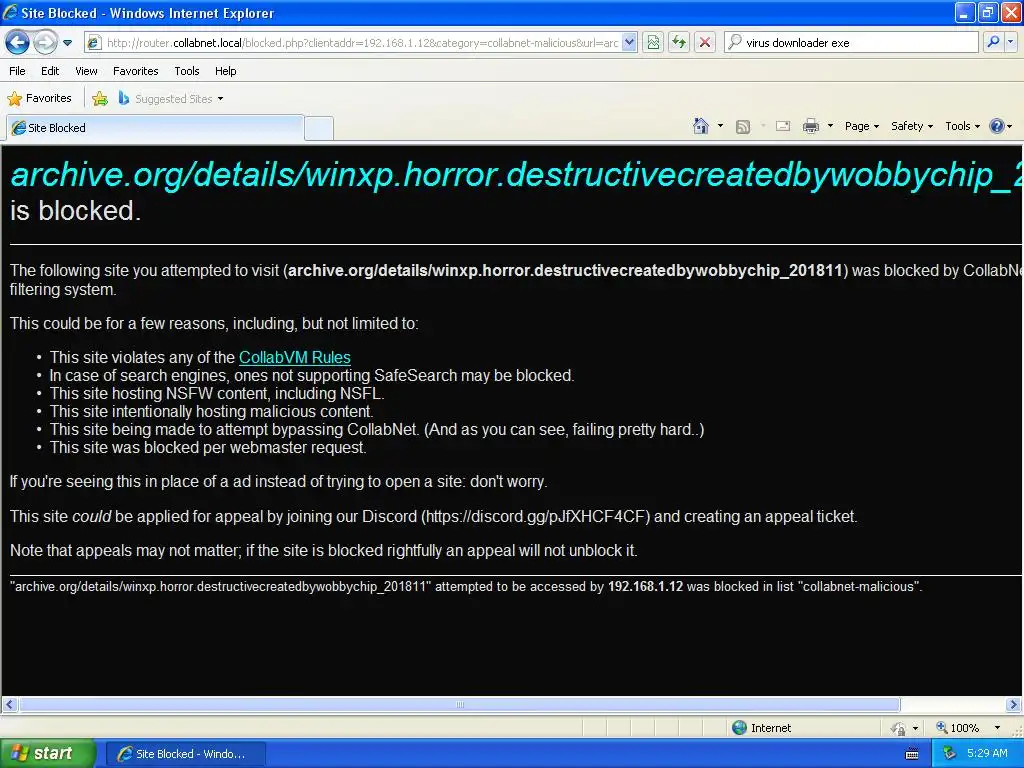Print the page with the printer icon
The height and width of the screenshot is (768, 1024).
(810, 126)
